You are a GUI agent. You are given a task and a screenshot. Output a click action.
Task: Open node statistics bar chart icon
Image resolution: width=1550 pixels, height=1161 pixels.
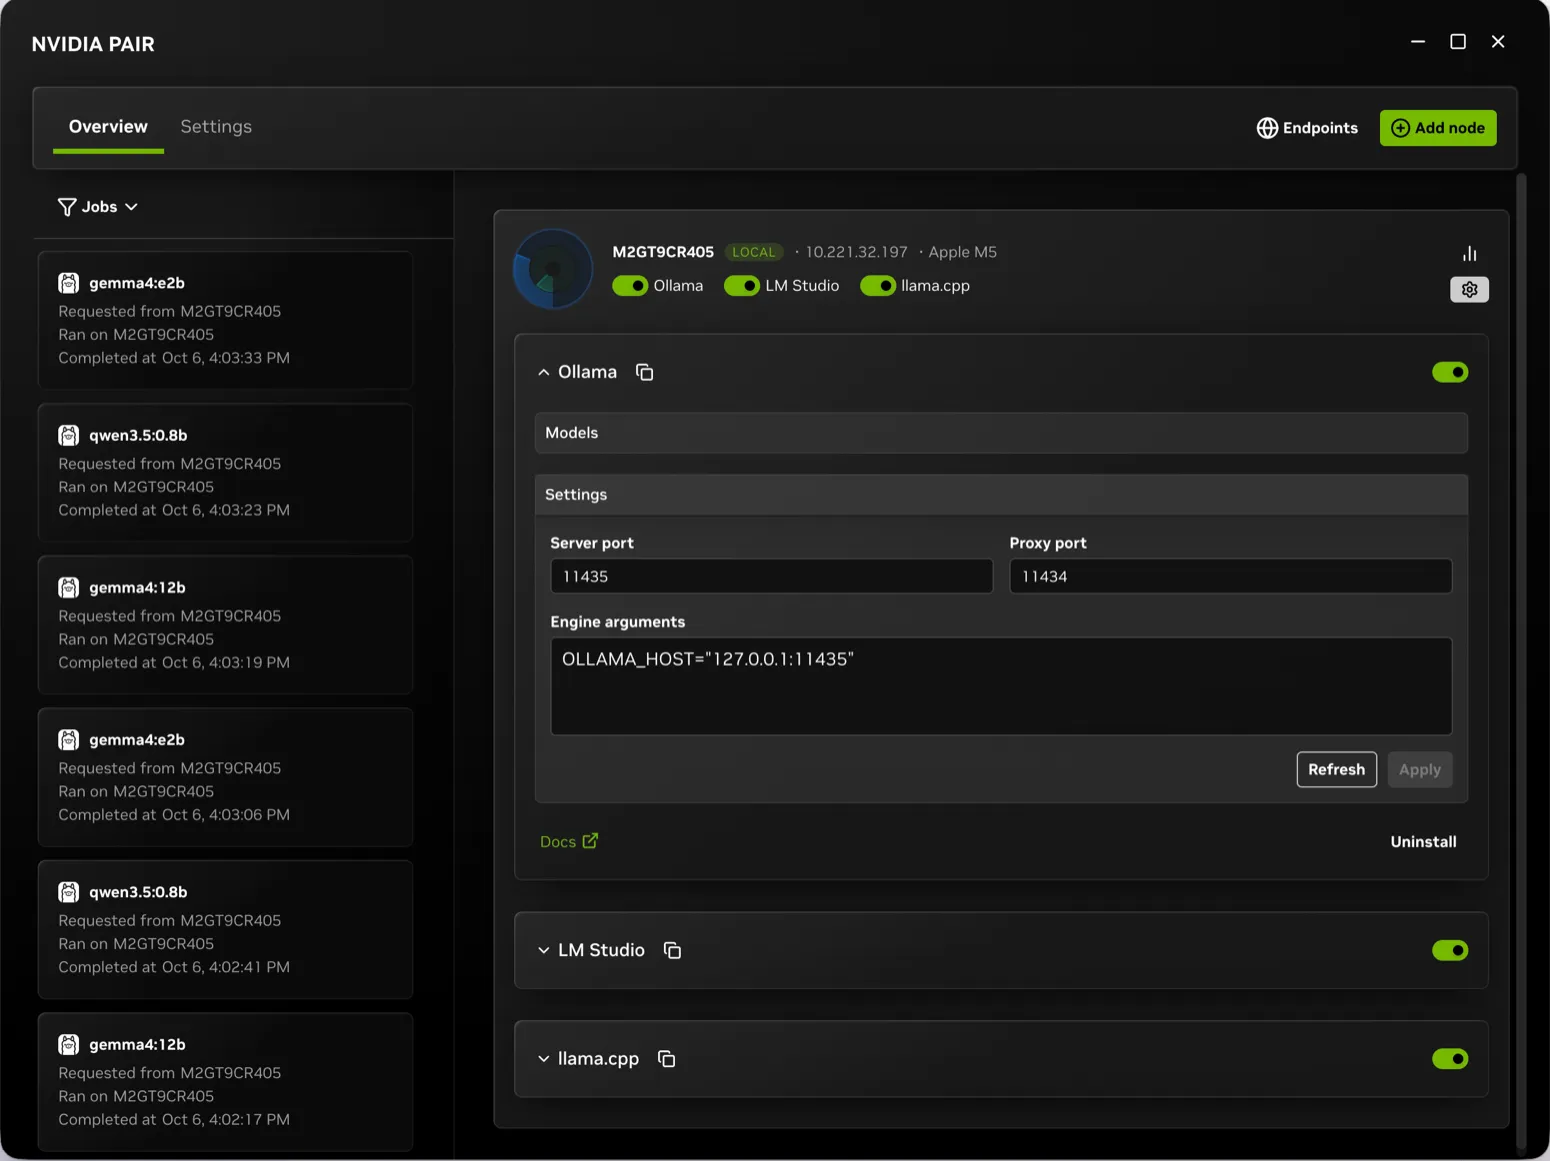[1469, 253]
